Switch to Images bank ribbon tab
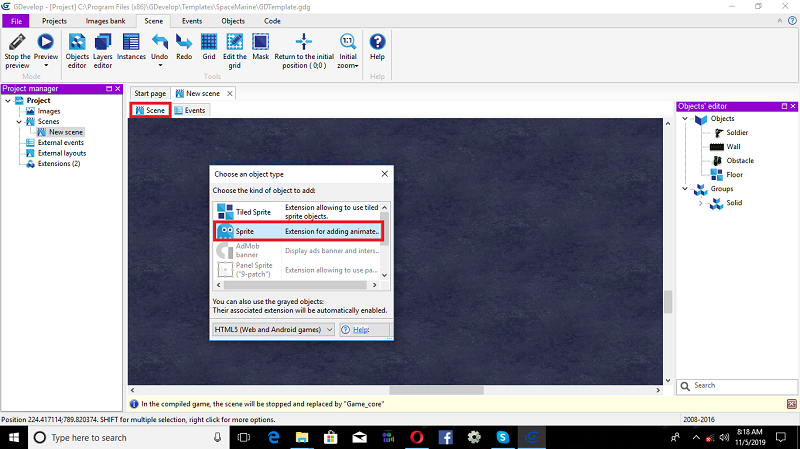 tap(105, 21)
